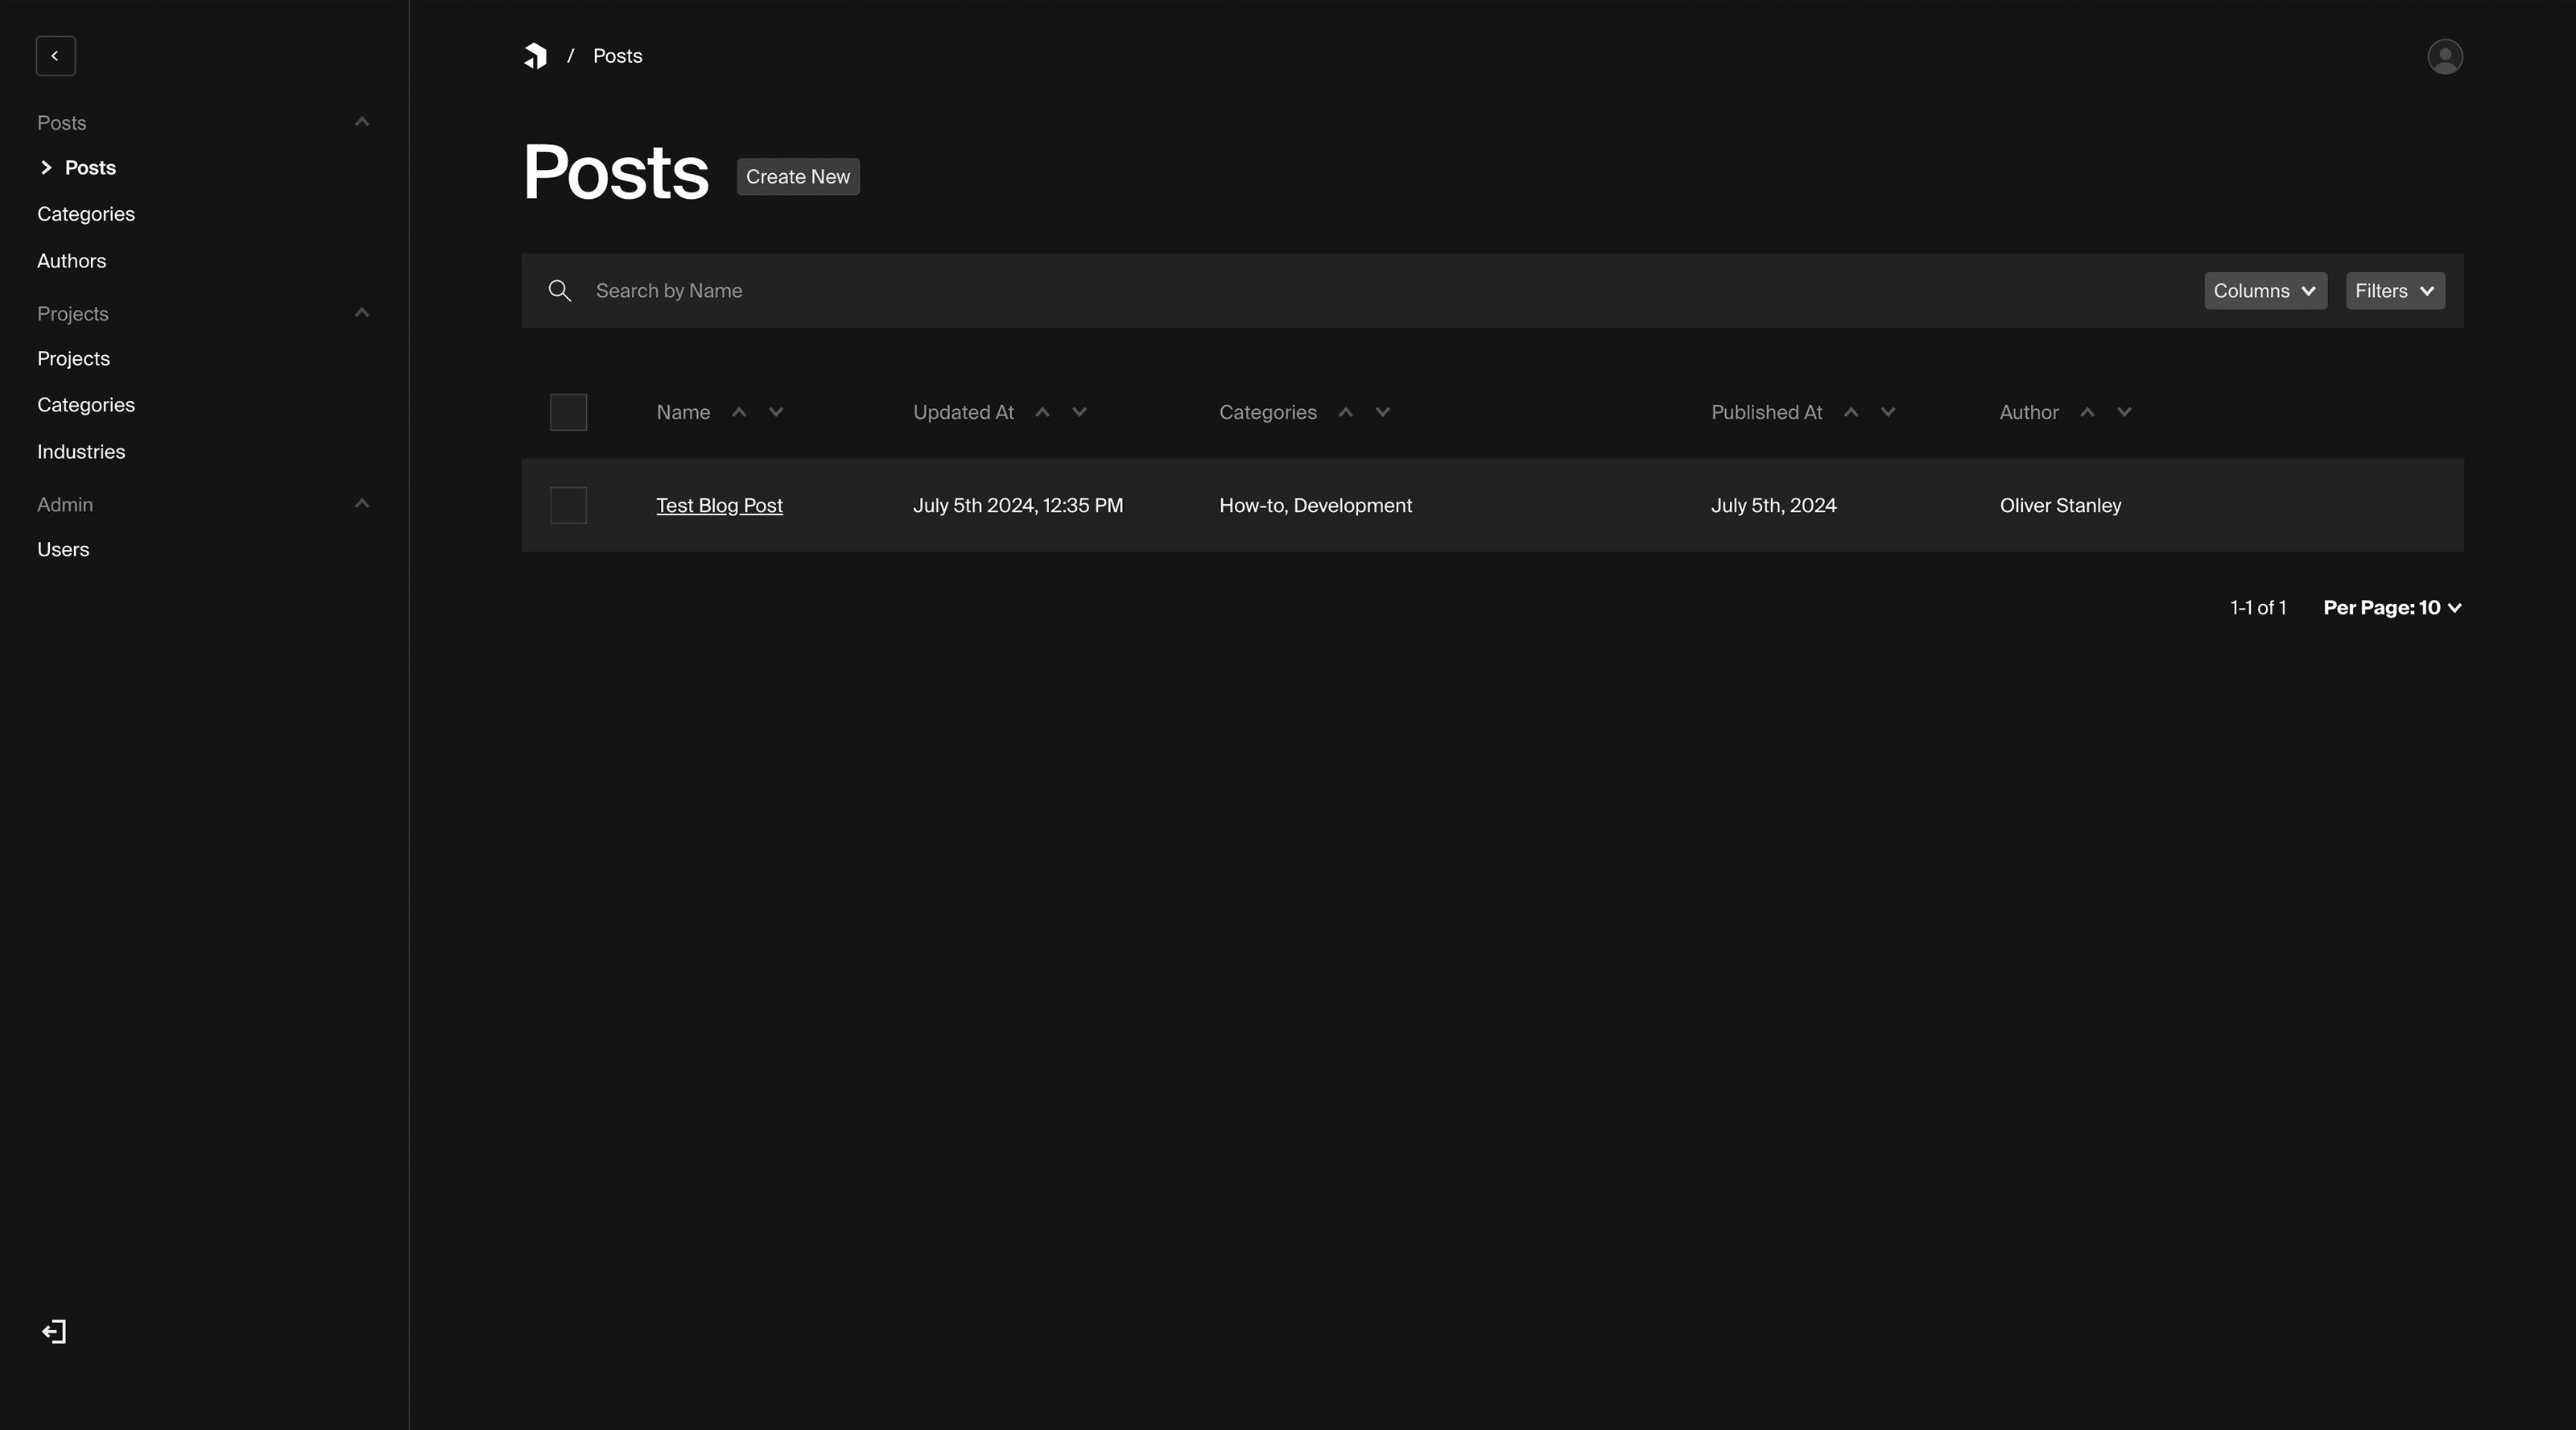Collapse the Admin section in the sidebar
This screenshot has width=2576, height=1430.
361,504
